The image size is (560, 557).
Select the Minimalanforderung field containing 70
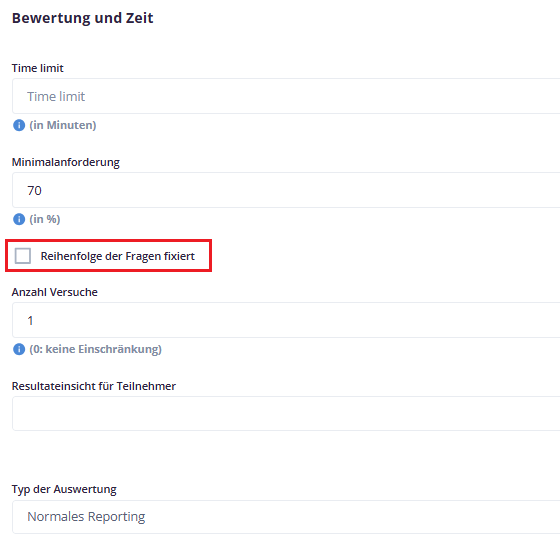pyautogui.click(x=286, y=190)
